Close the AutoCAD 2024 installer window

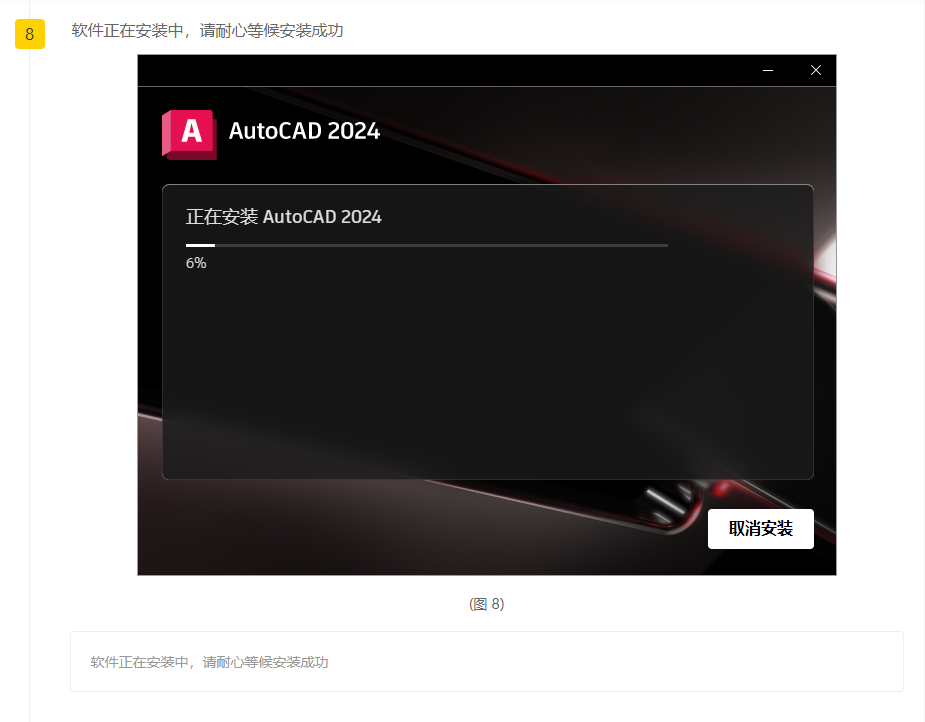815,70
